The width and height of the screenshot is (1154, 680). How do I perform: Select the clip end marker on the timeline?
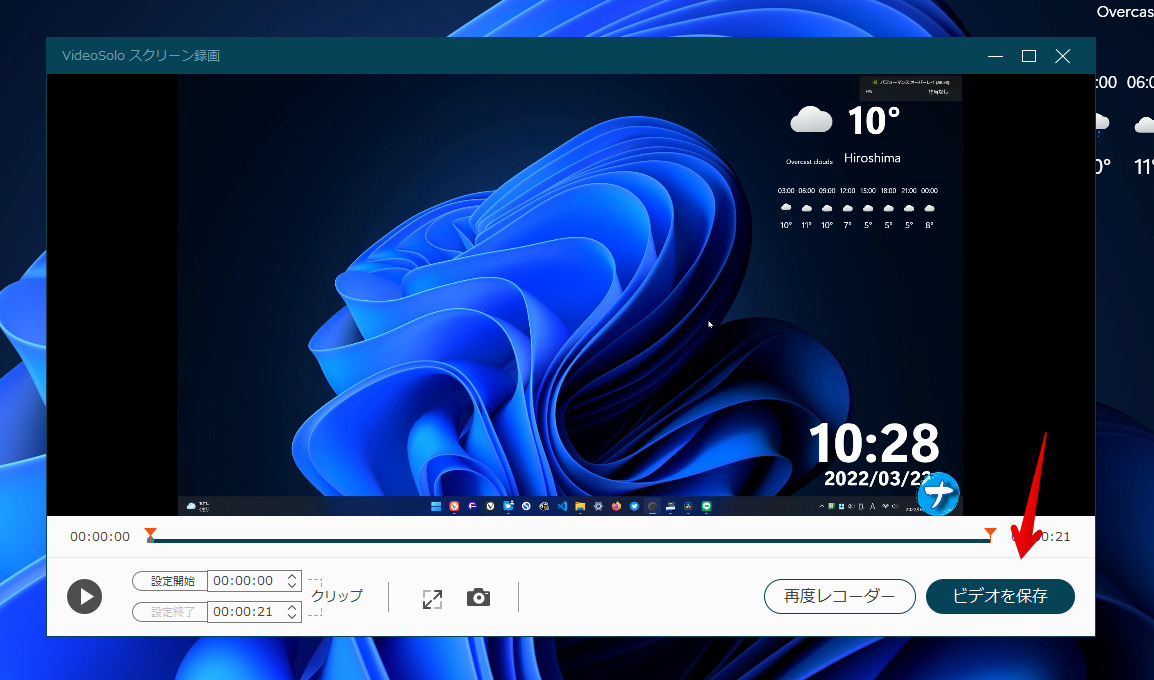coord(991,534)
